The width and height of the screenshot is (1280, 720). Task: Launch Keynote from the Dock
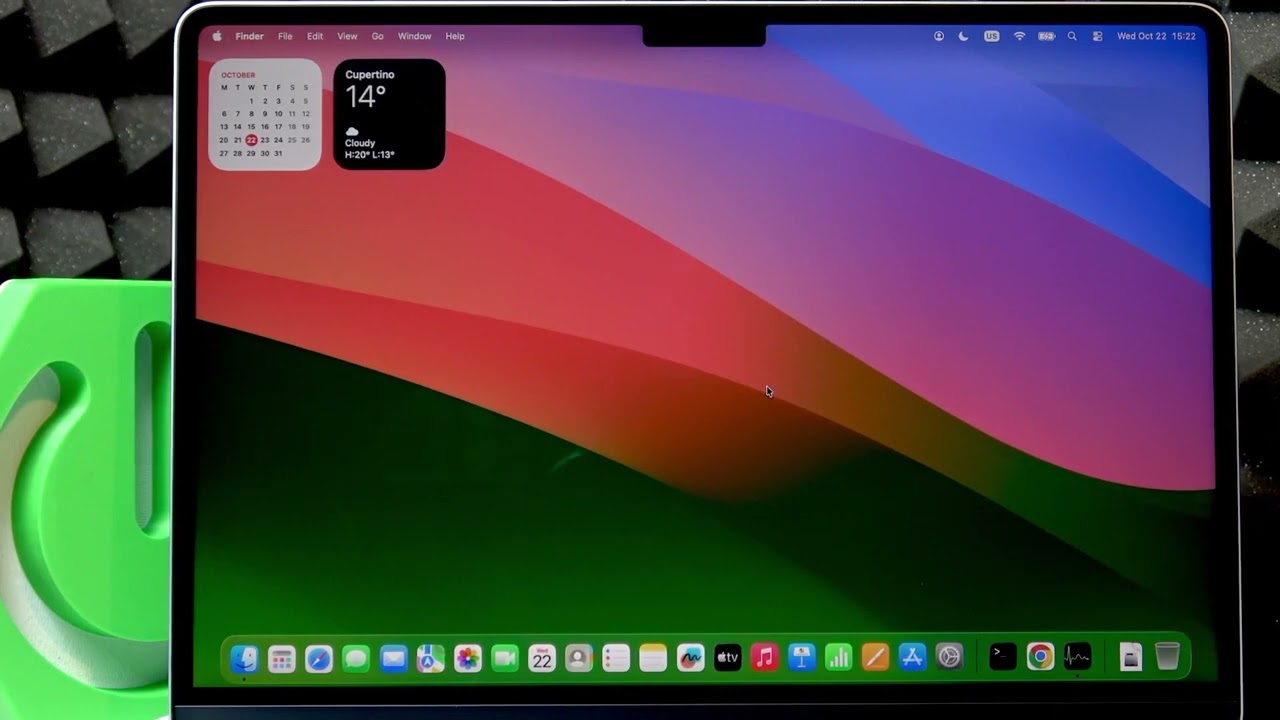pos(801,658)
